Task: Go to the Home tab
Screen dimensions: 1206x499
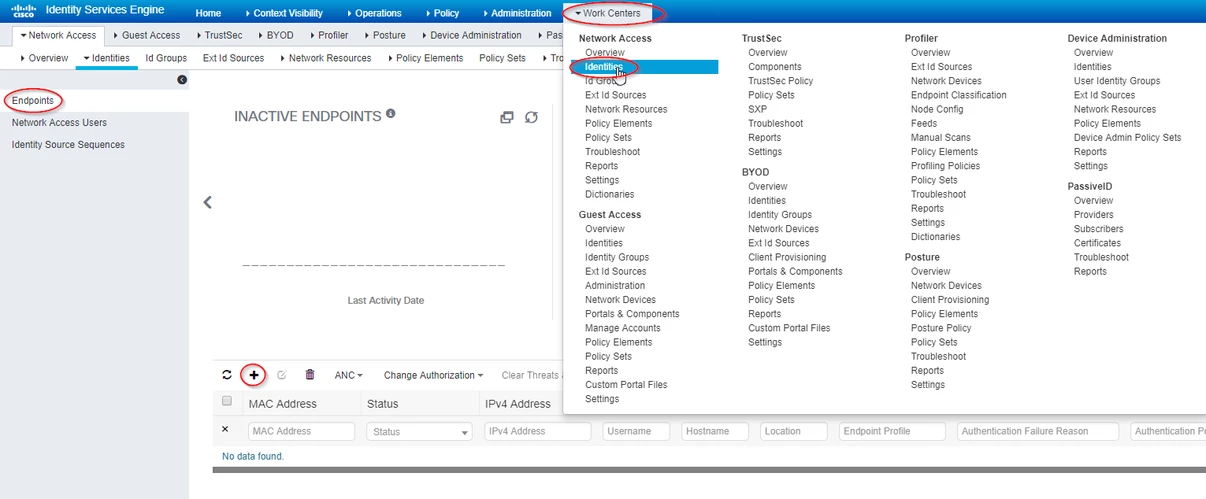Action: 208,13
